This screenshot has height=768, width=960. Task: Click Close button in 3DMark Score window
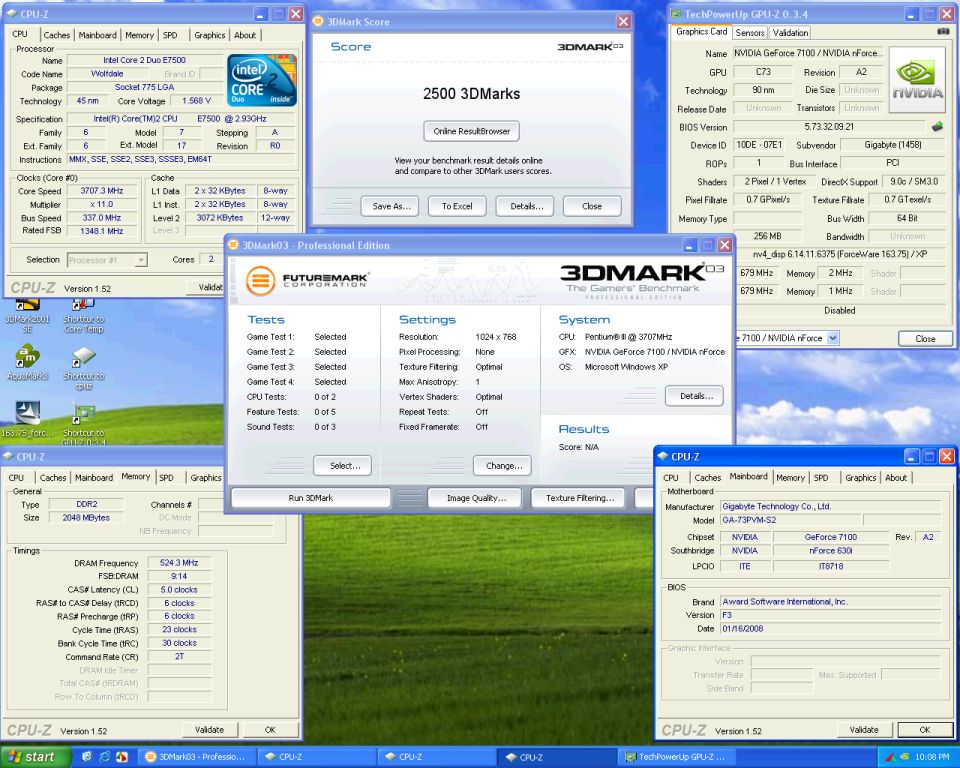[592, 206]
